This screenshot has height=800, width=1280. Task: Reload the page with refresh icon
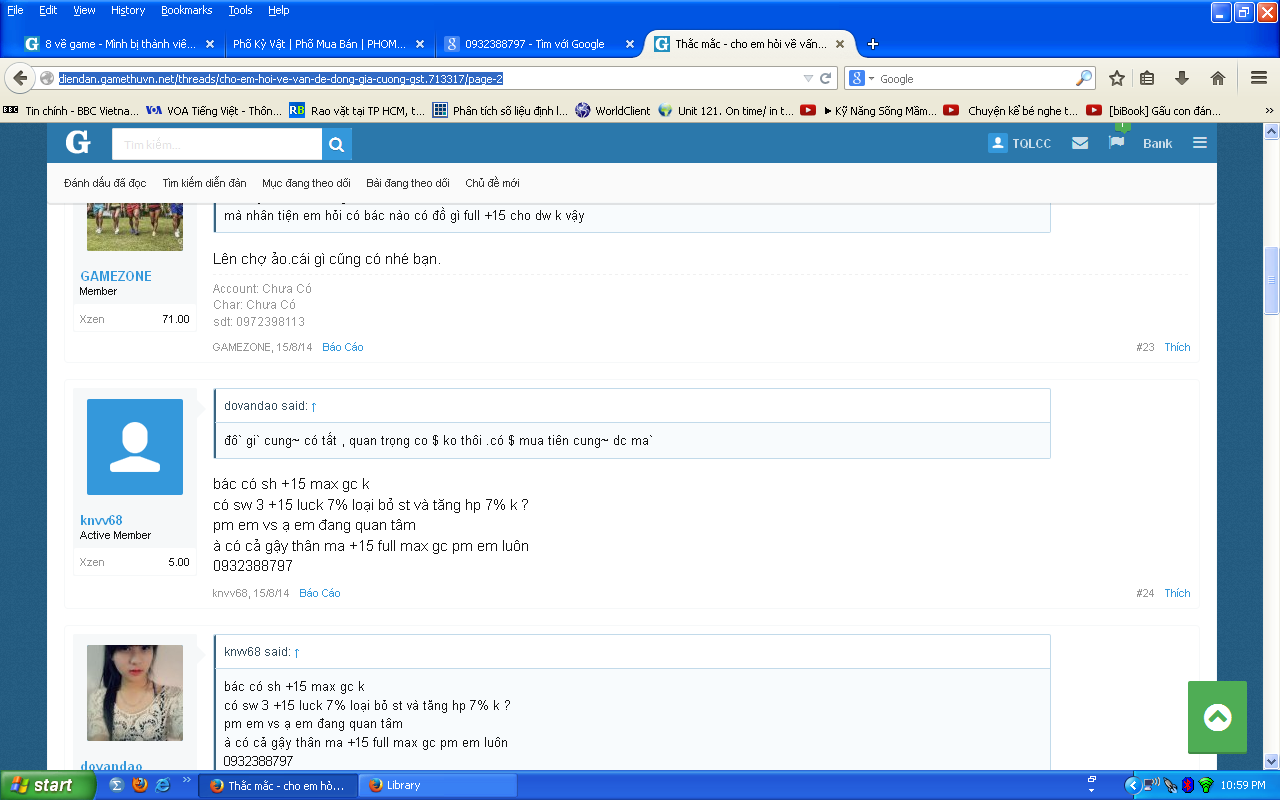tap(826, 78)
